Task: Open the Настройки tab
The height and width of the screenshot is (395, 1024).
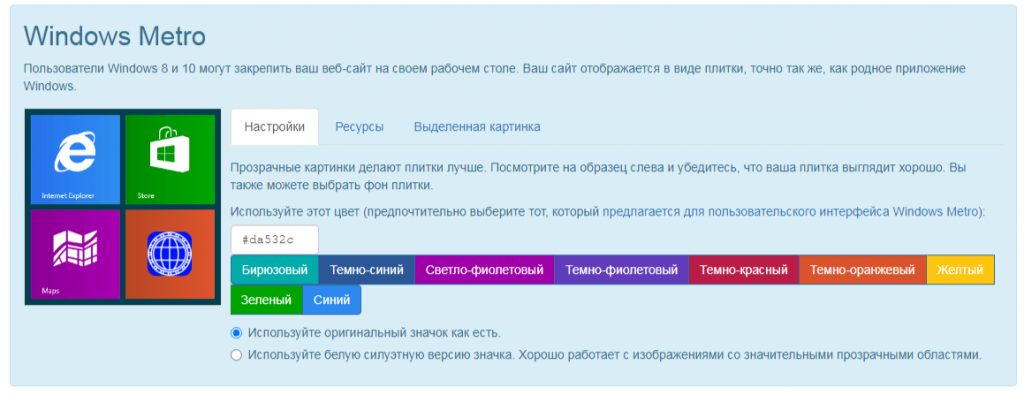Action: 274,127
